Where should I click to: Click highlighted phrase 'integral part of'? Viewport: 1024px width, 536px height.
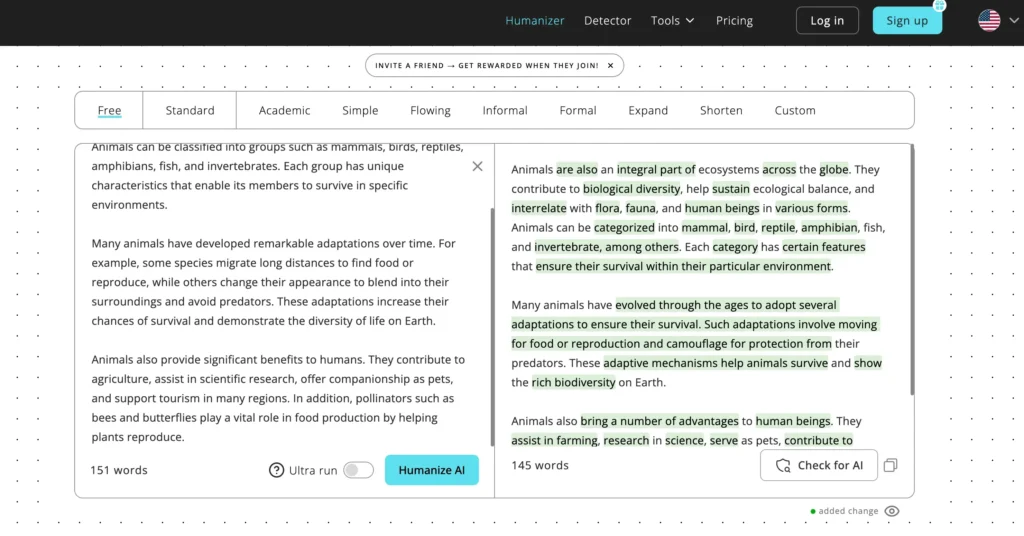click(656, 170)
